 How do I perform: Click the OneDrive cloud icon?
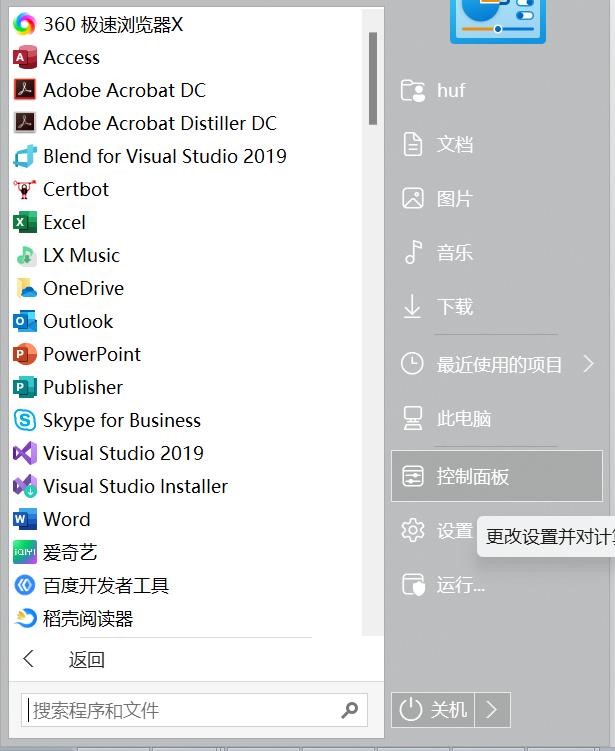pos(26,288)
